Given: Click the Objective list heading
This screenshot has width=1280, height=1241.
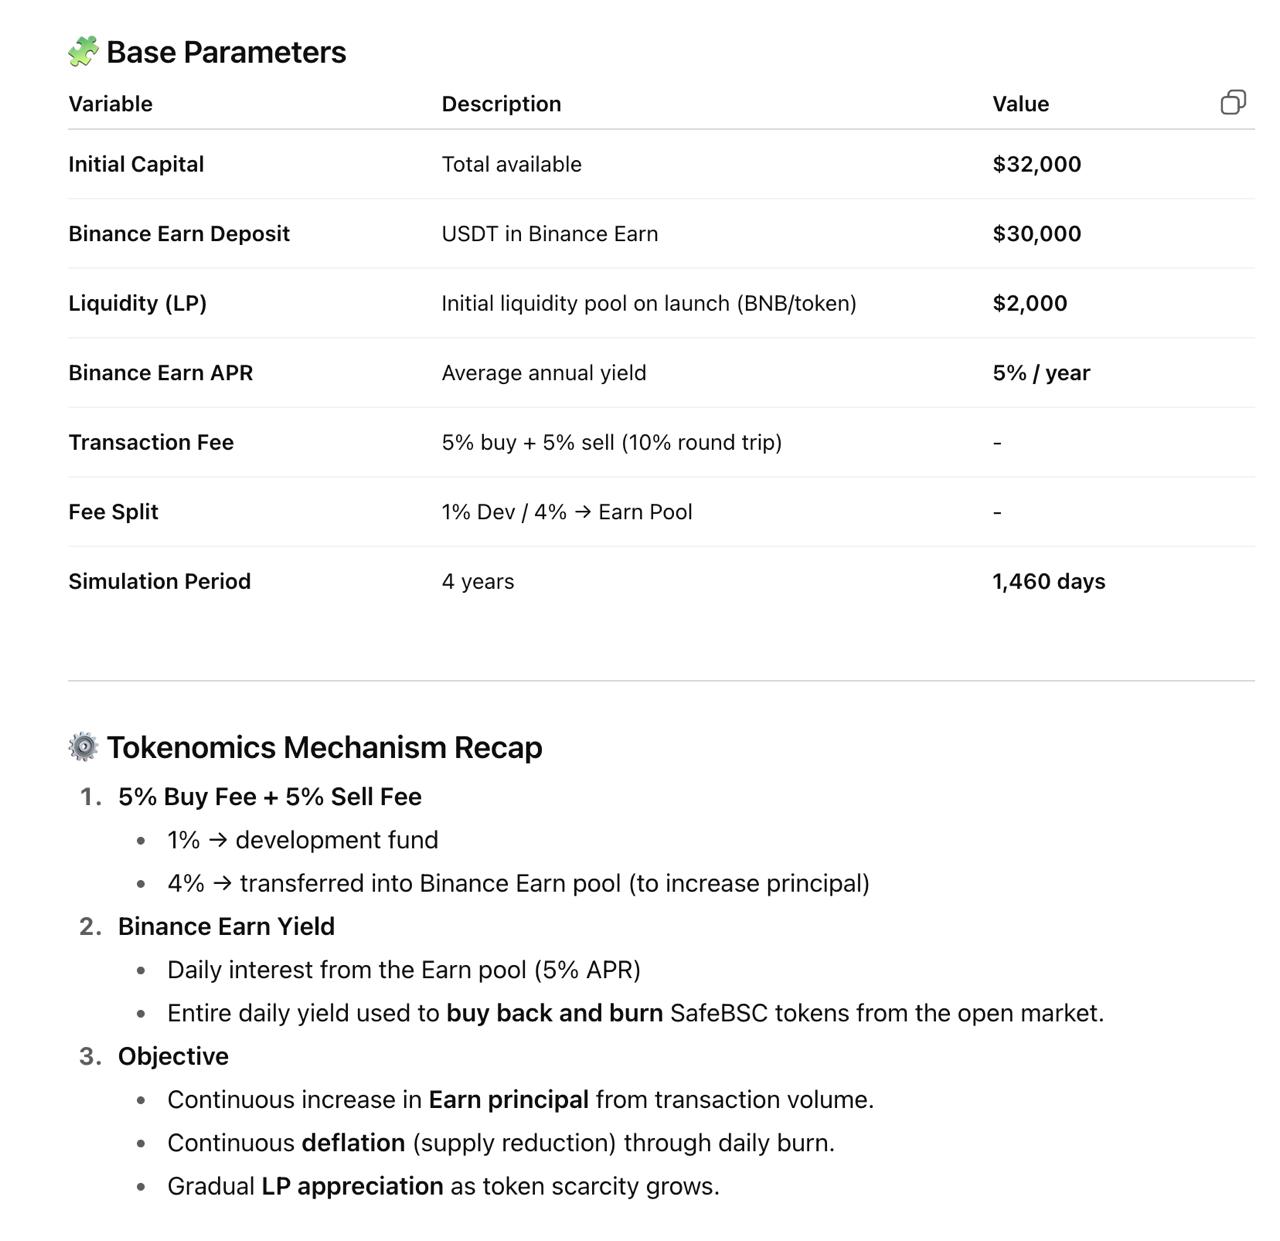Looking at the screenshot, I should pyautogui.click(x=173, y=1056).
